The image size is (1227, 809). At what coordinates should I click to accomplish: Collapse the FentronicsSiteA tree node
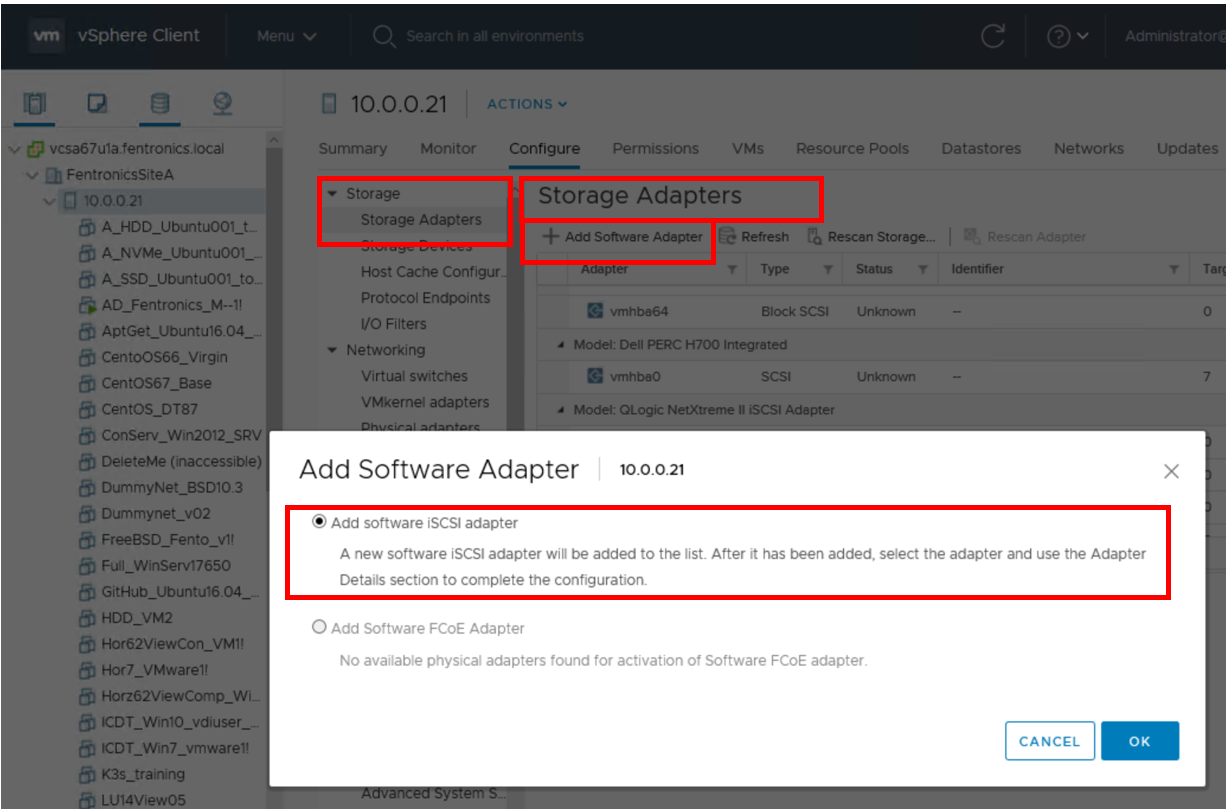pyautogui.click(x=32, y=175)
